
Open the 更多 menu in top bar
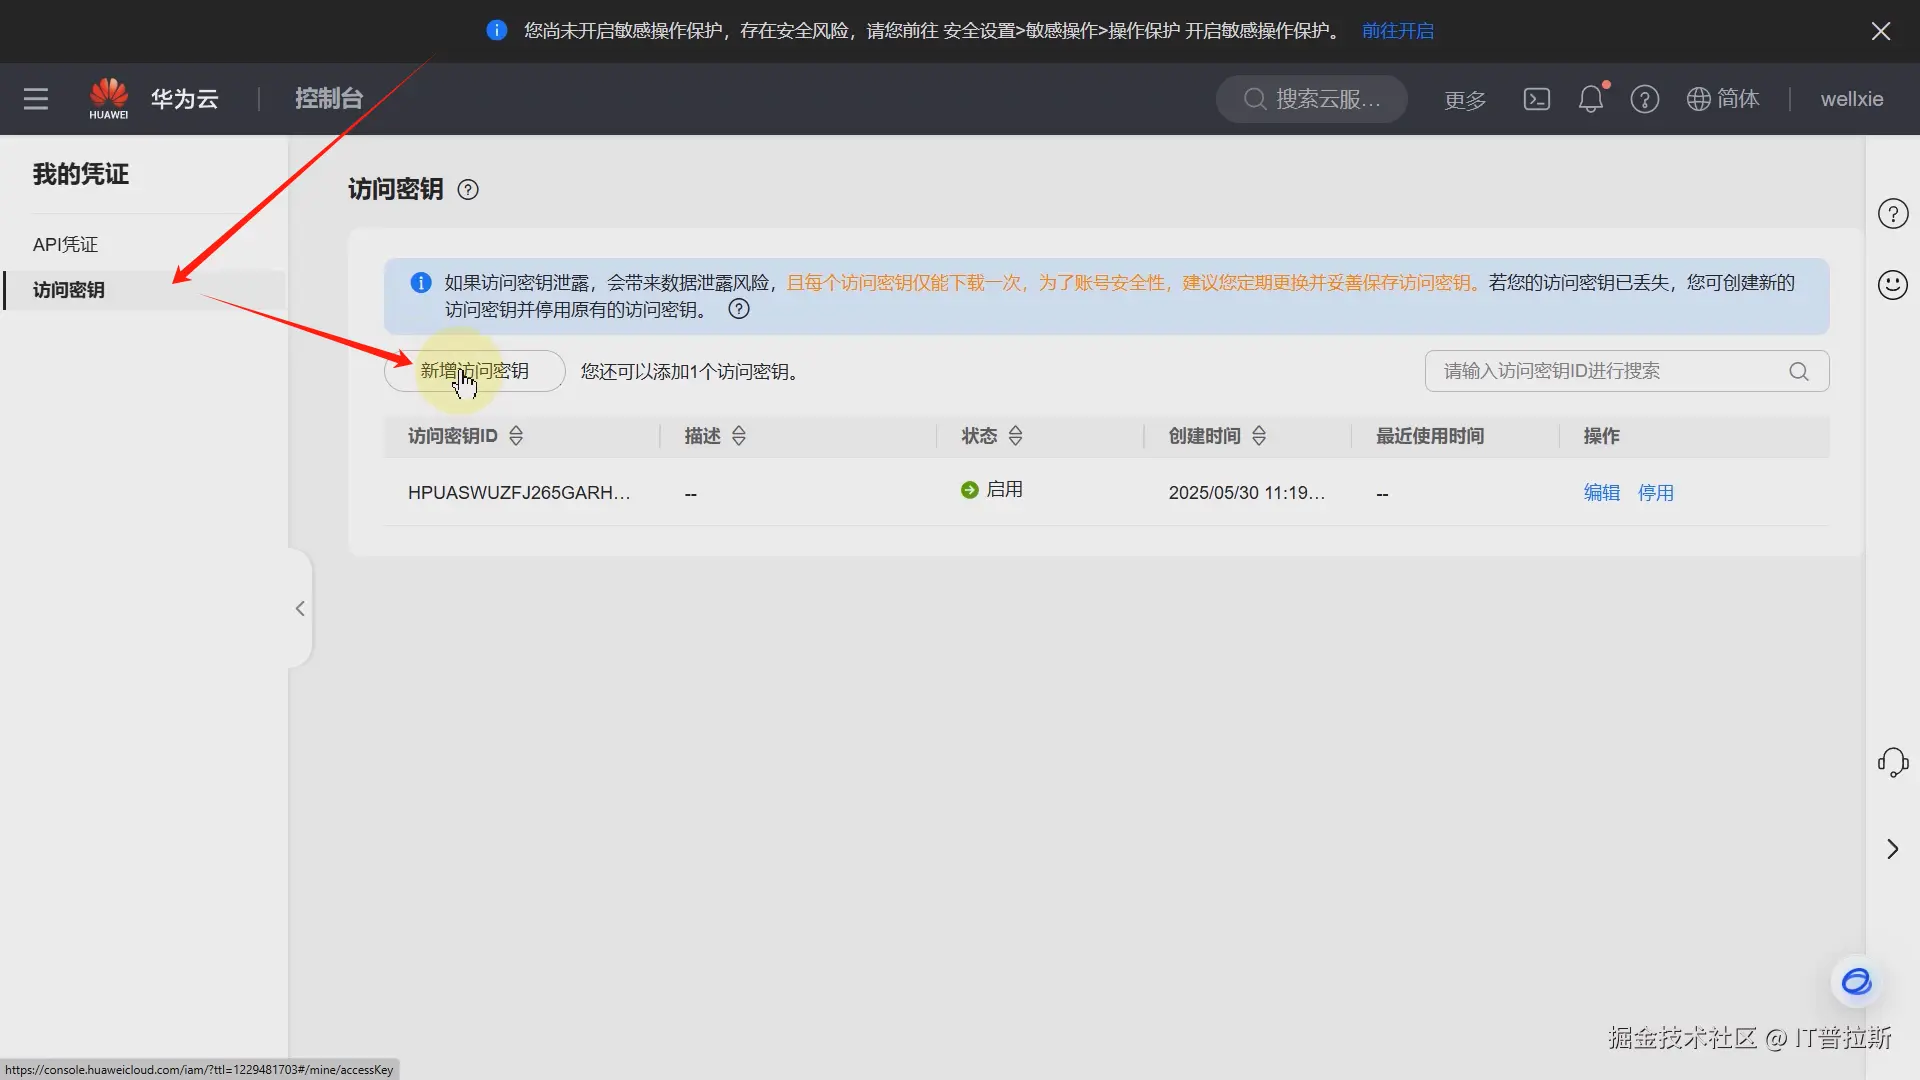pyautogui.click(x=1465, y=100)
